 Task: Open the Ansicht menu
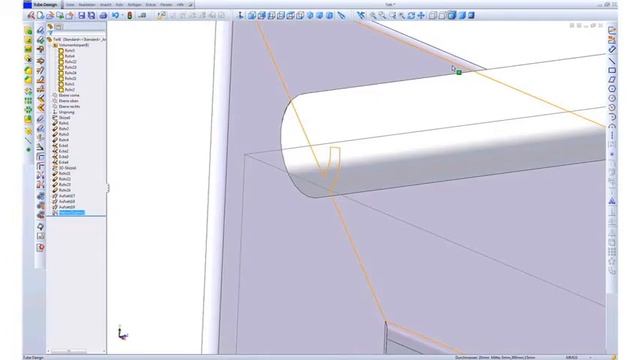105,5
